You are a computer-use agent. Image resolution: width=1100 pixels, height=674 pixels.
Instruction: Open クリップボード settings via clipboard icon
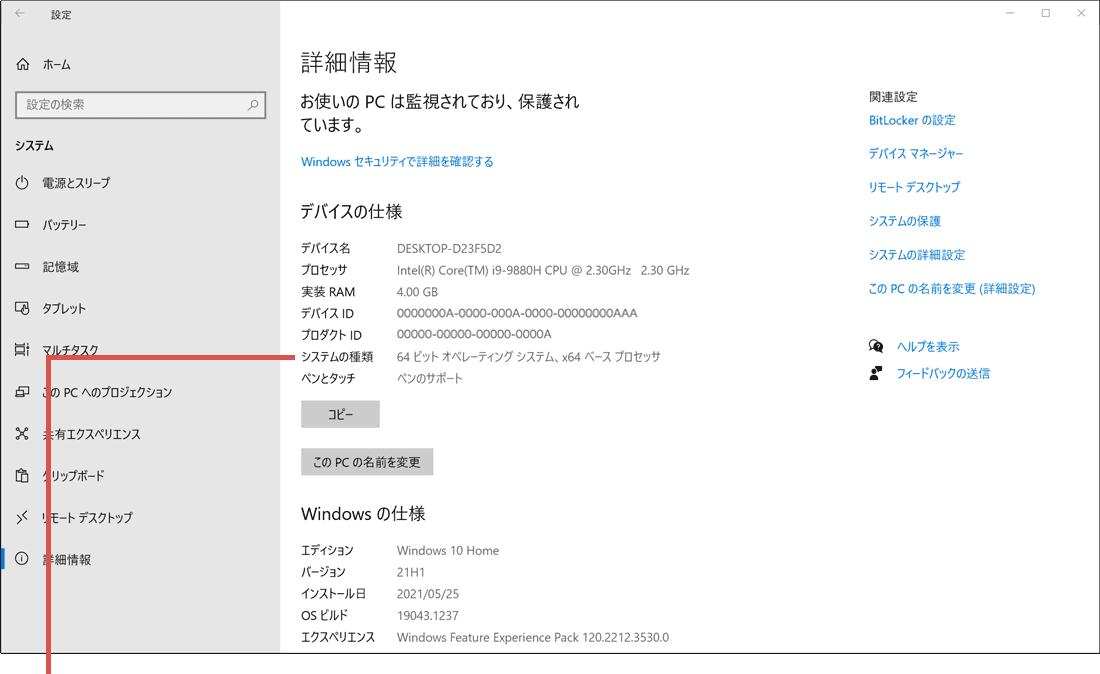[22, 476]
